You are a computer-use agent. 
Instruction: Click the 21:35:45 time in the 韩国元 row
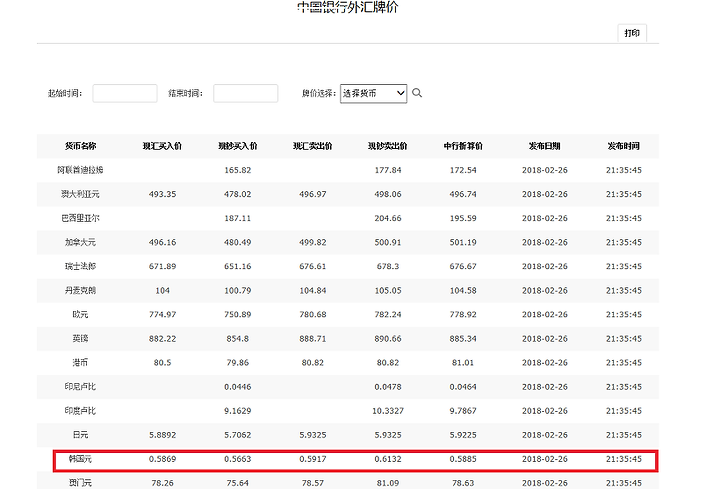tap(624, 459)
